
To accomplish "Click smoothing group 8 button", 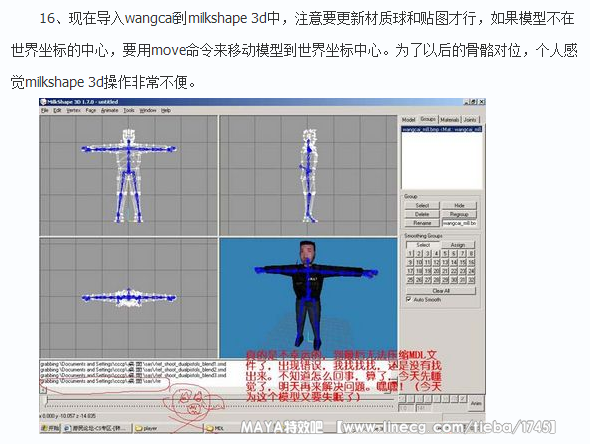I will point(471,254).
